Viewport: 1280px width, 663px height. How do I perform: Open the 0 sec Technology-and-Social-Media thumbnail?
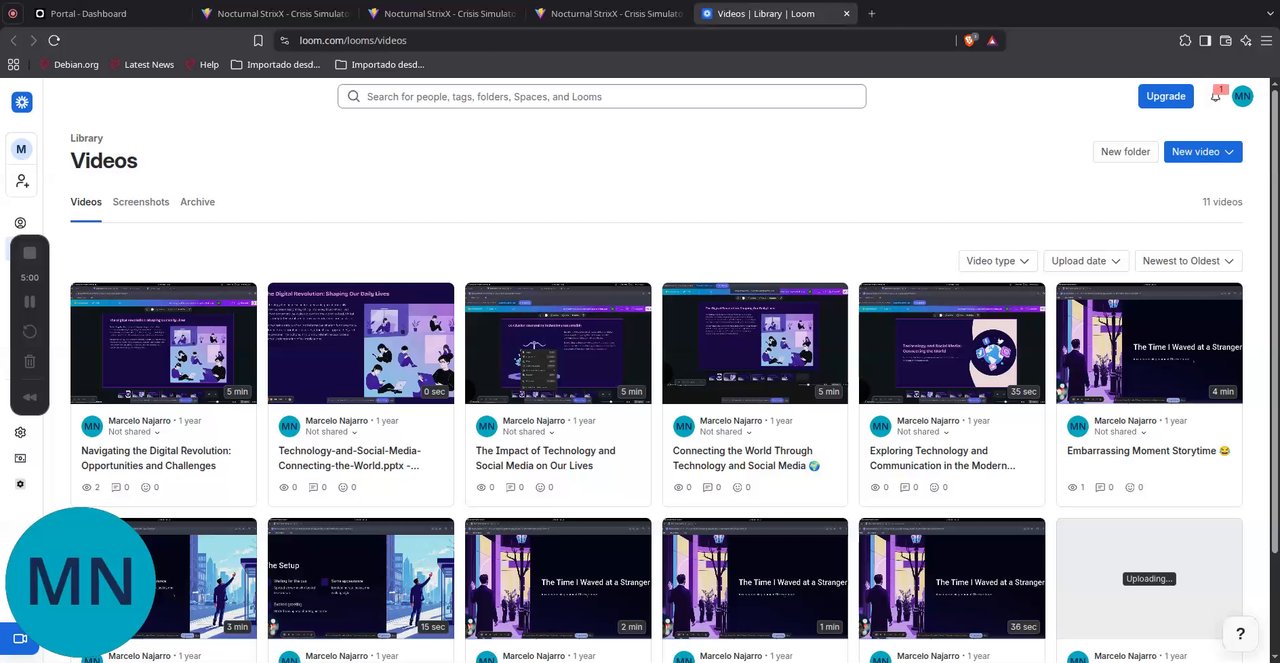click(x=360, y=343)
